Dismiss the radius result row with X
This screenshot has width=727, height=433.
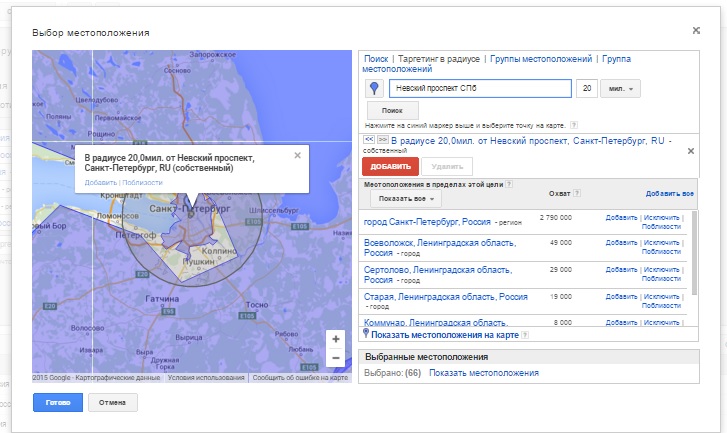[x=691, y=151]
